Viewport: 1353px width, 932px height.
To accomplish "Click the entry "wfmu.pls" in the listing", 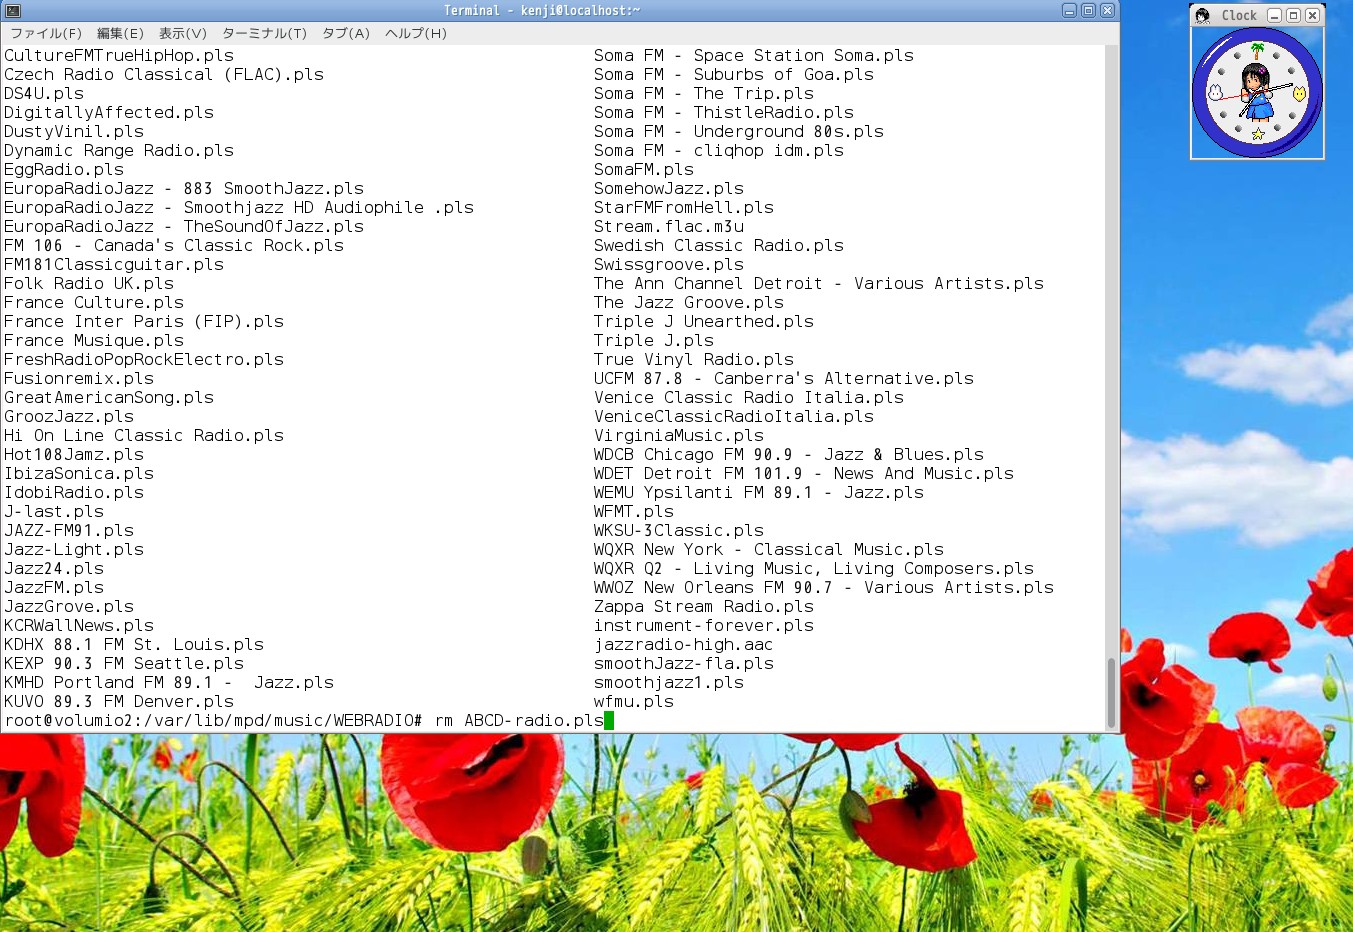I will tap(633, 701).
